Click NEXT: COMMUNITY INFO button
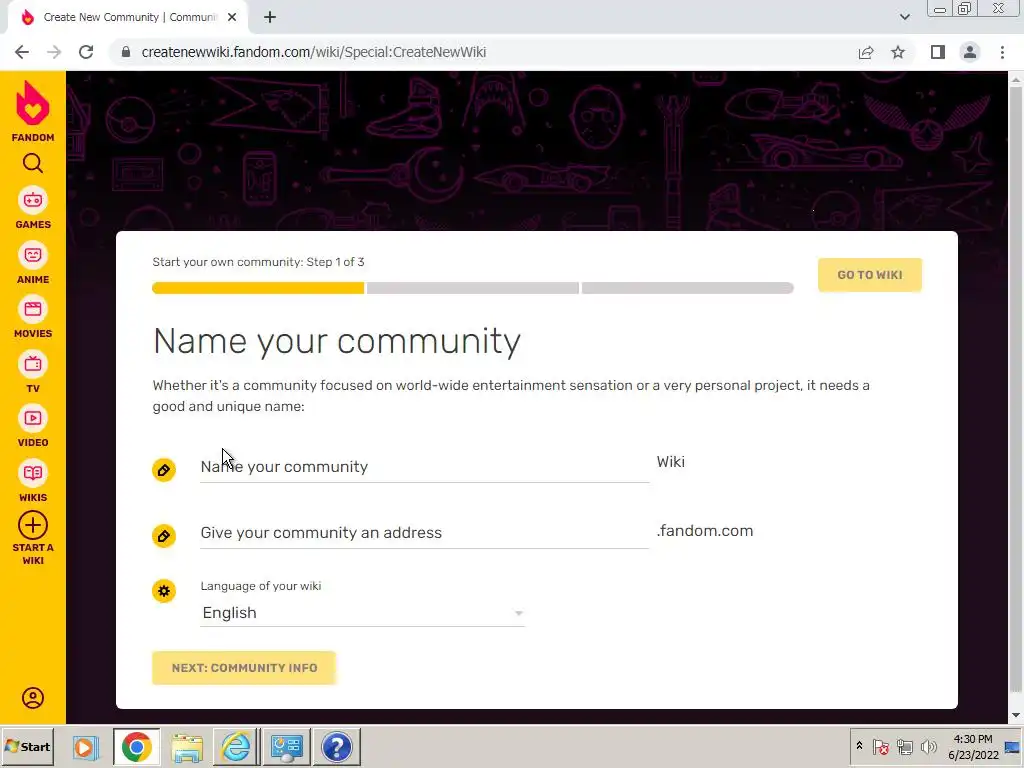1024x768 pixels. pos(244,668)
